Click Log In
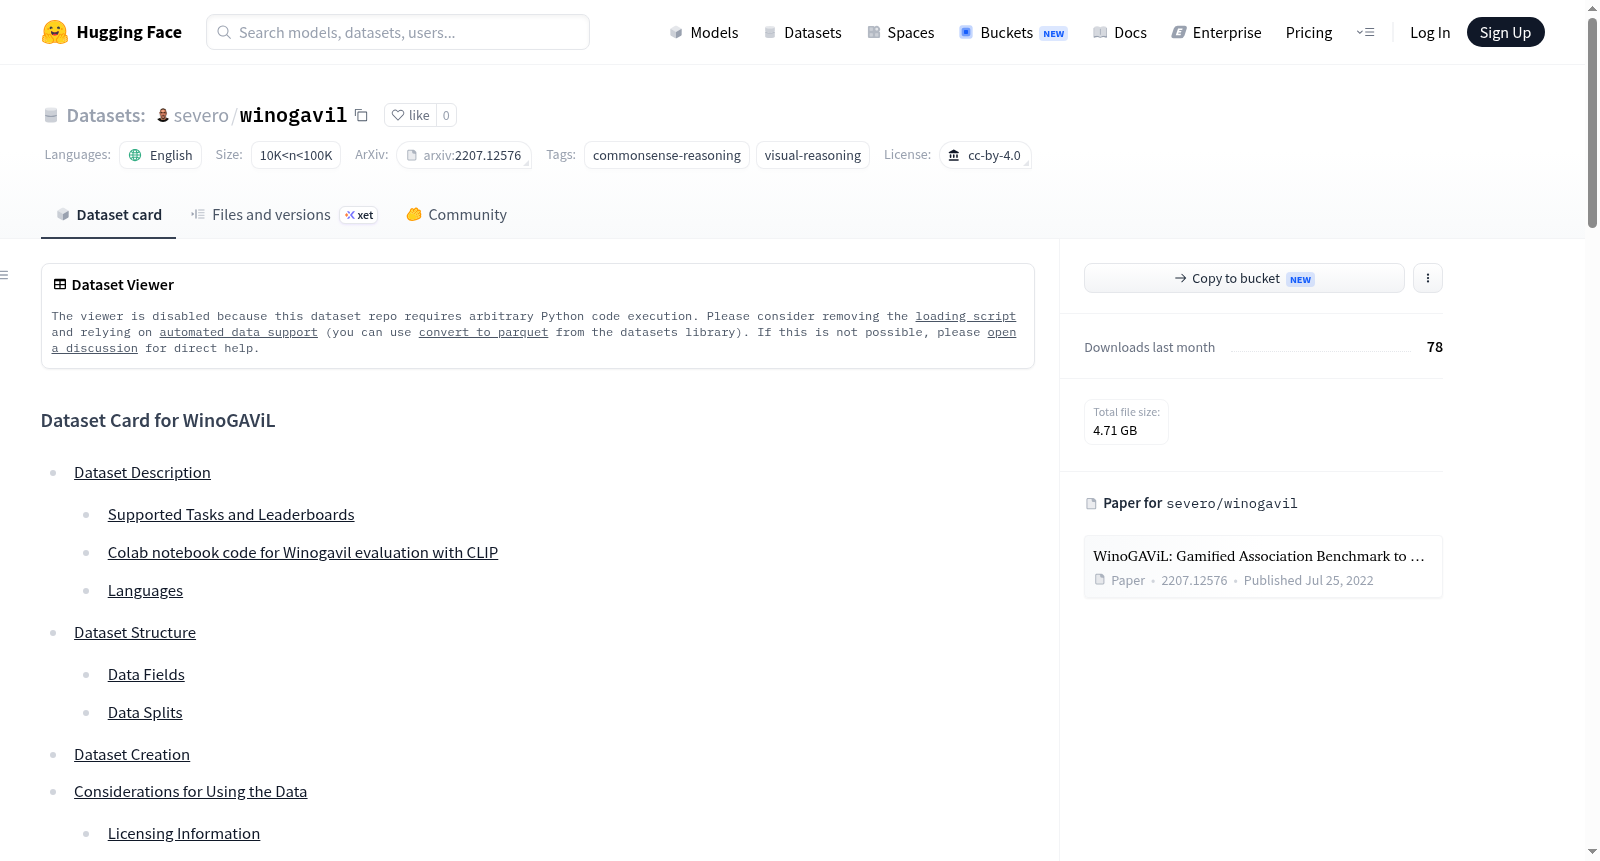This screenshot has height=861, width=1600. (1430, 32)
